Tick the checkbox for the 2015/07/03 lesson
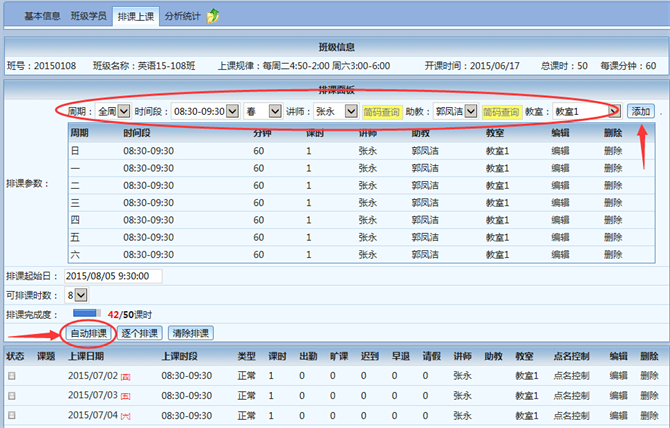Screen dimensions: 670x428 (12, 396)
